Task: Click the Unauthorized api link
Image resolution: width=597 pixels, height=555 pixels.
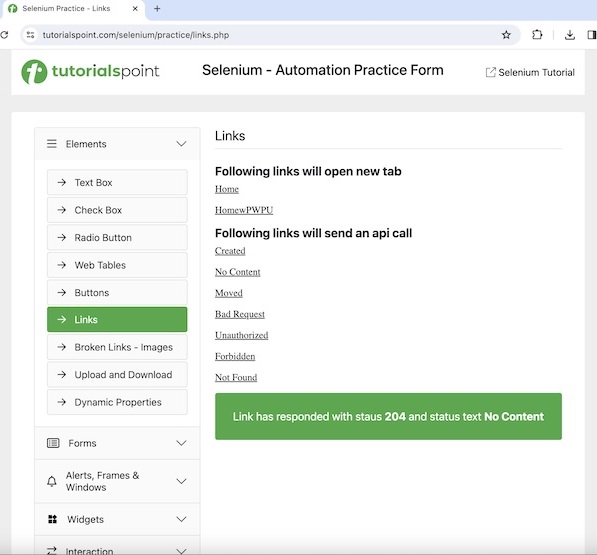Action: (241, 335)
